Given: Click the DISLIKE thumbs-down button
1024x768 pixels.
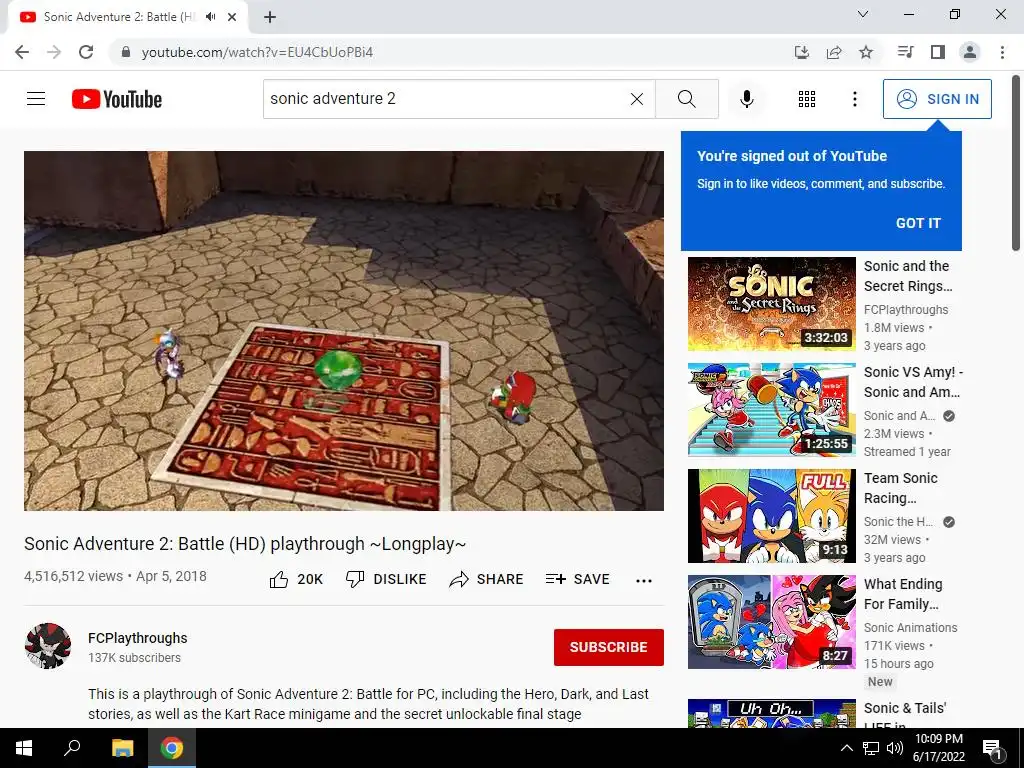Looking at the screenshot, I should click(x=386, y=579).
